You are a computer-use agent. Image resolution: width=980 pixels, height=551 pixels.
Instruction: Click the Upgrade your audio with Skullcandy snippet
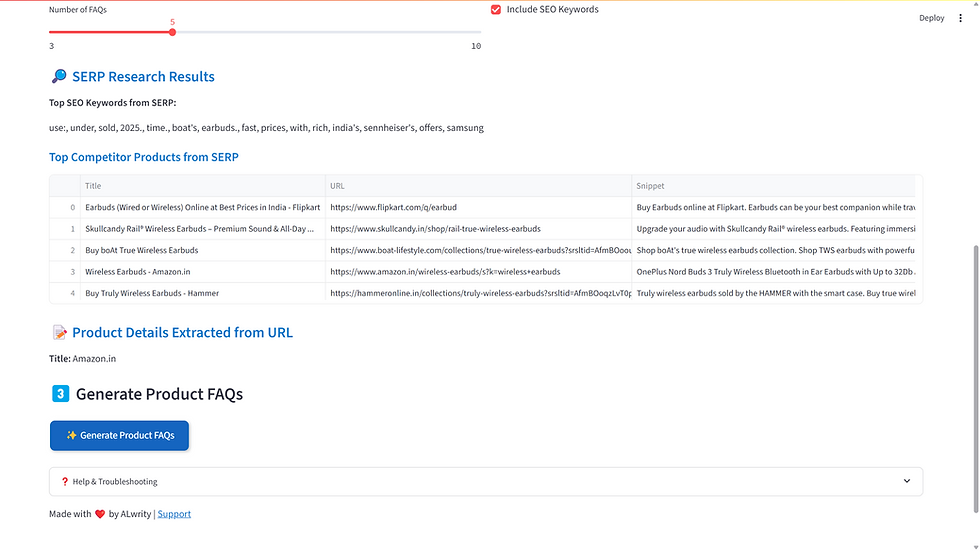773,229
